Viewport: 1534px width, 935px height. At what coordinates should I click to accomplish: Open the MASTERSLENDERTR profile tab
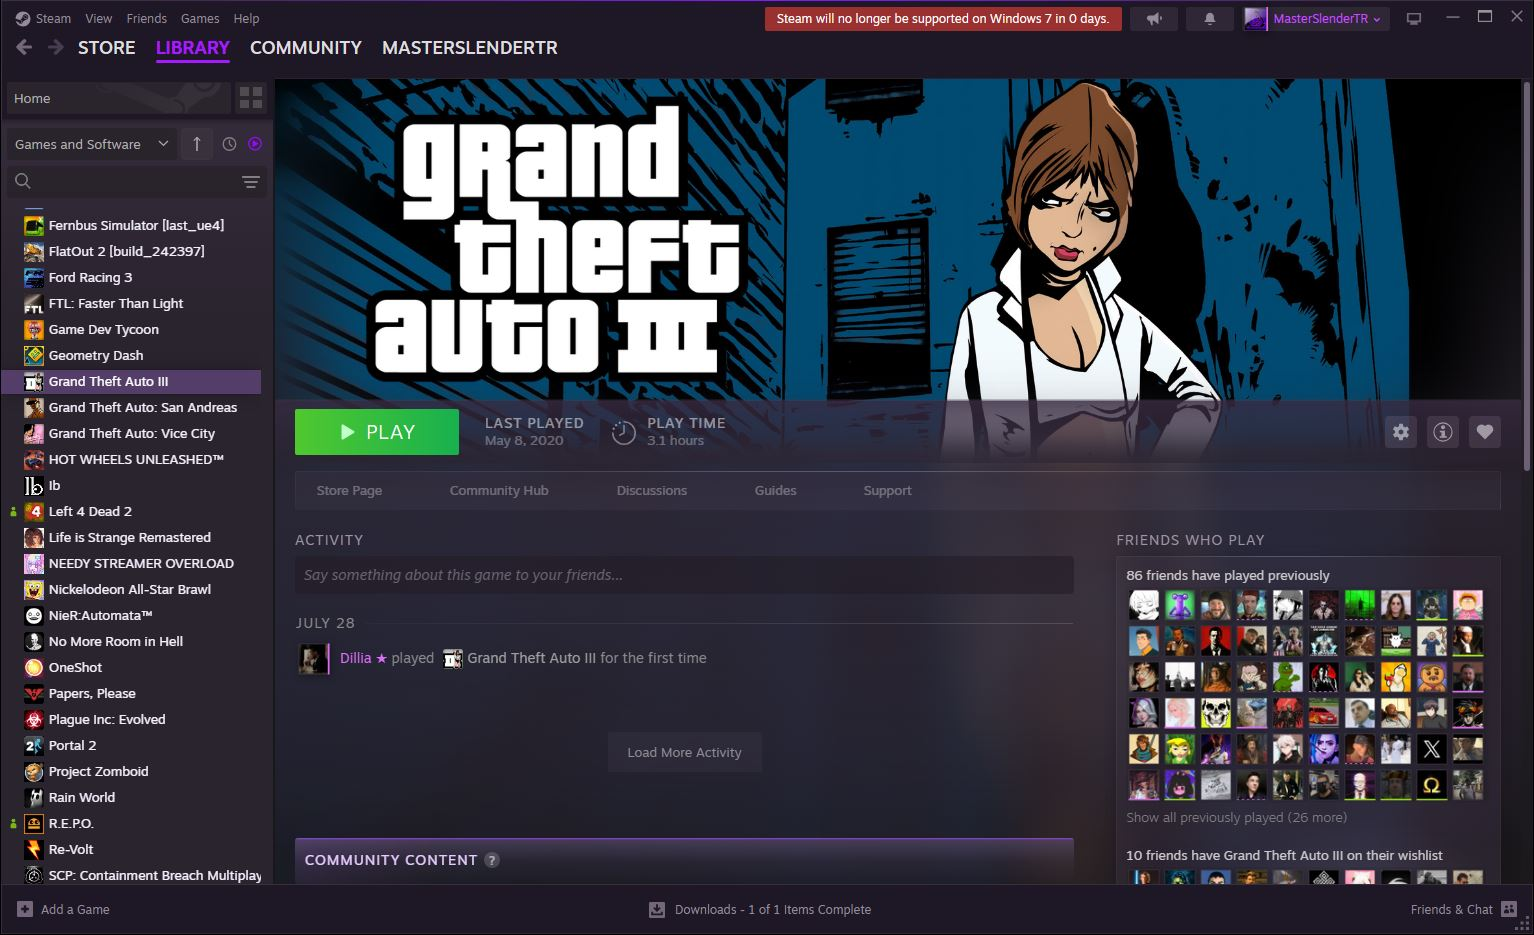(470, 47)
